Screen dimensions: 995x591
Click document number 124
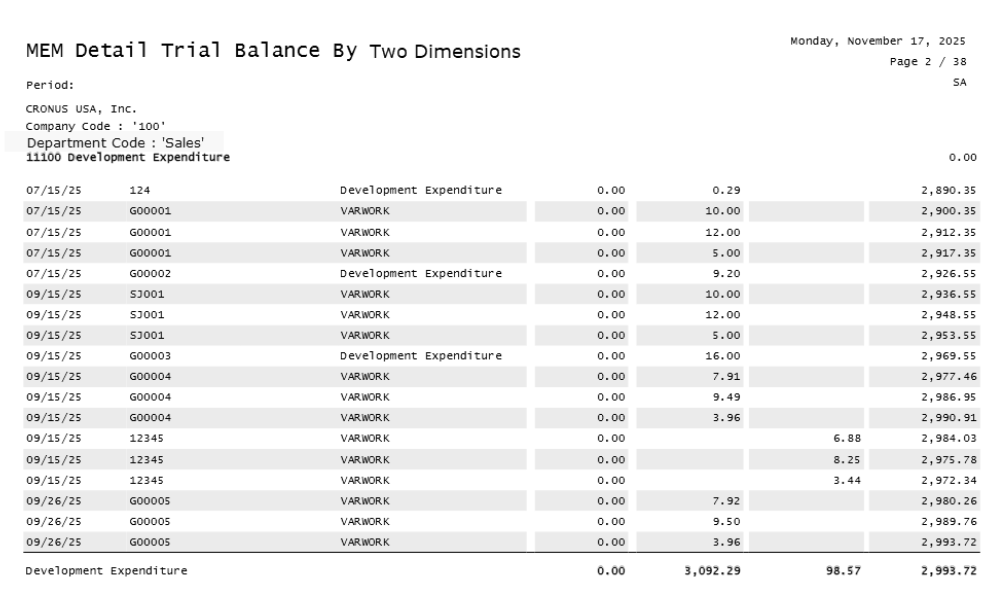[x=140, y=190]
